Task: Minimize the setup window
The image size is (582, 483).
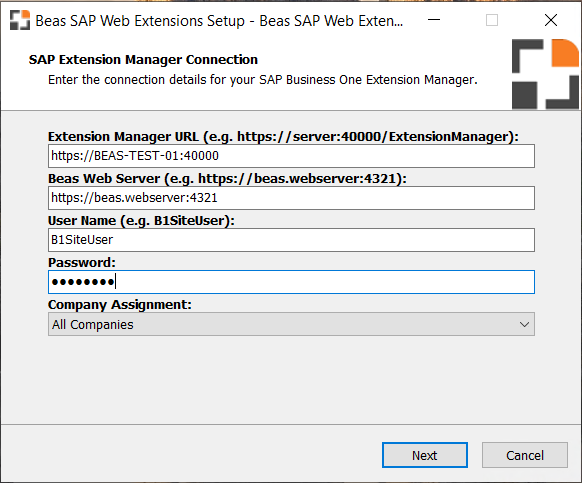Action: pyautogui.click(x=434, y=20)
